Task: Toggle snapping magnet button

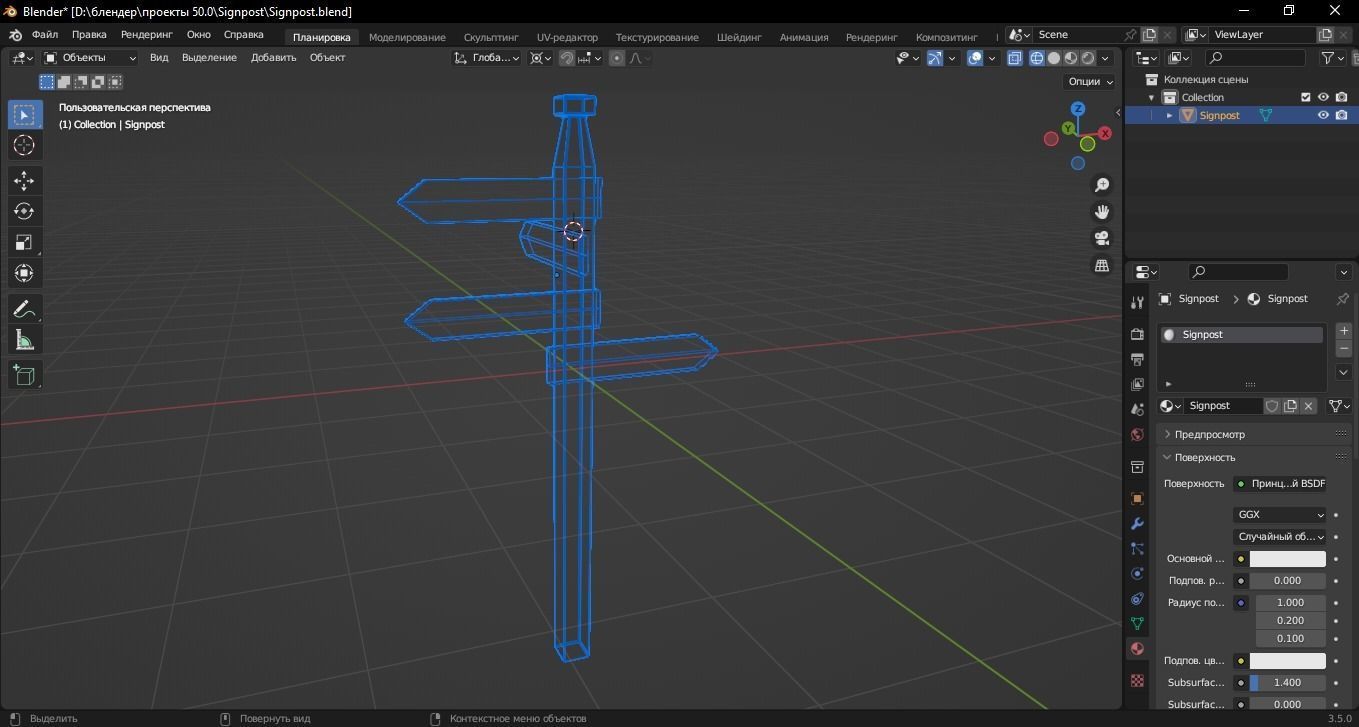Action: [567, 58]
